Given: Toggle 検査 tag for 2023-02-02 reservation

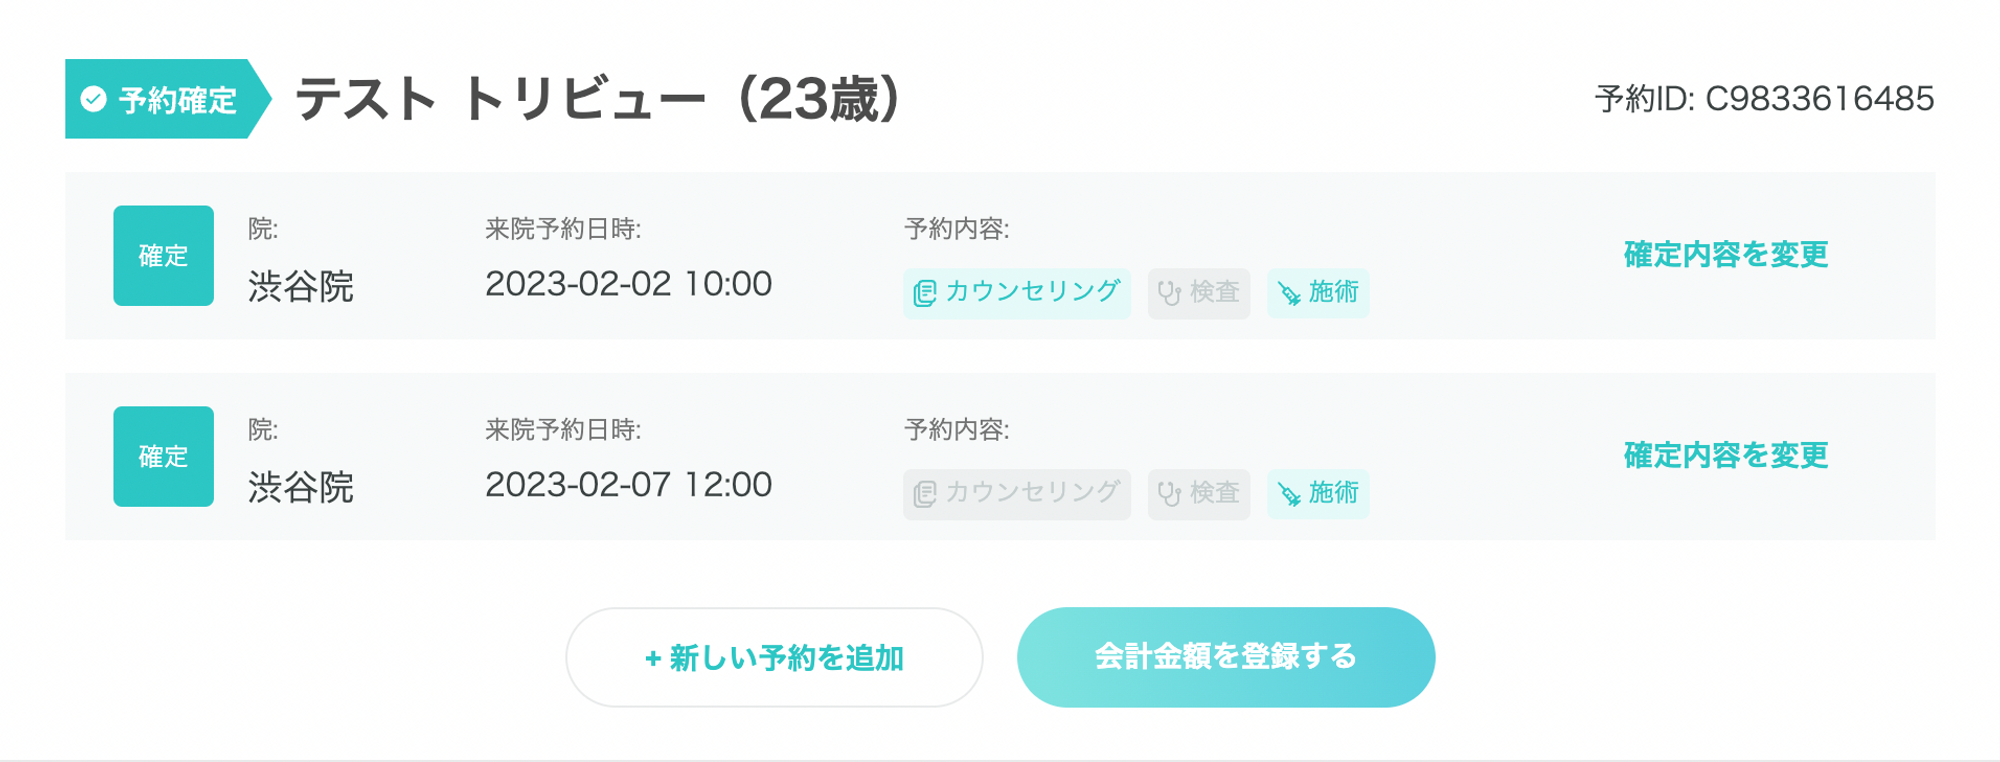Looking at the screenshot, I should pyautogui.click(x=1198, y=293).
